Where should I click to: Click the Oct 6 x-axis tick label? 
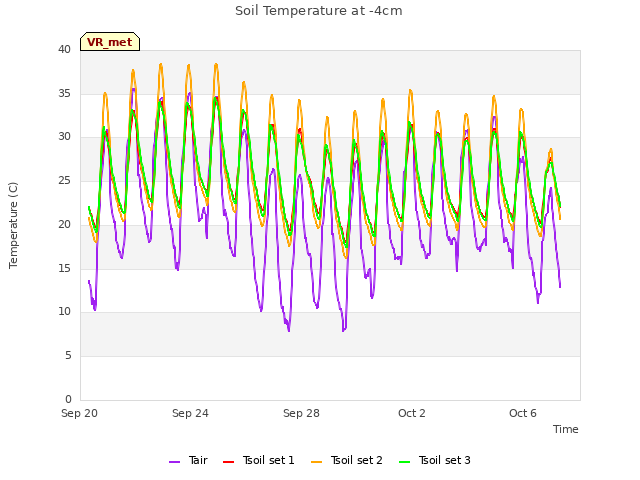tap(523, 413)
